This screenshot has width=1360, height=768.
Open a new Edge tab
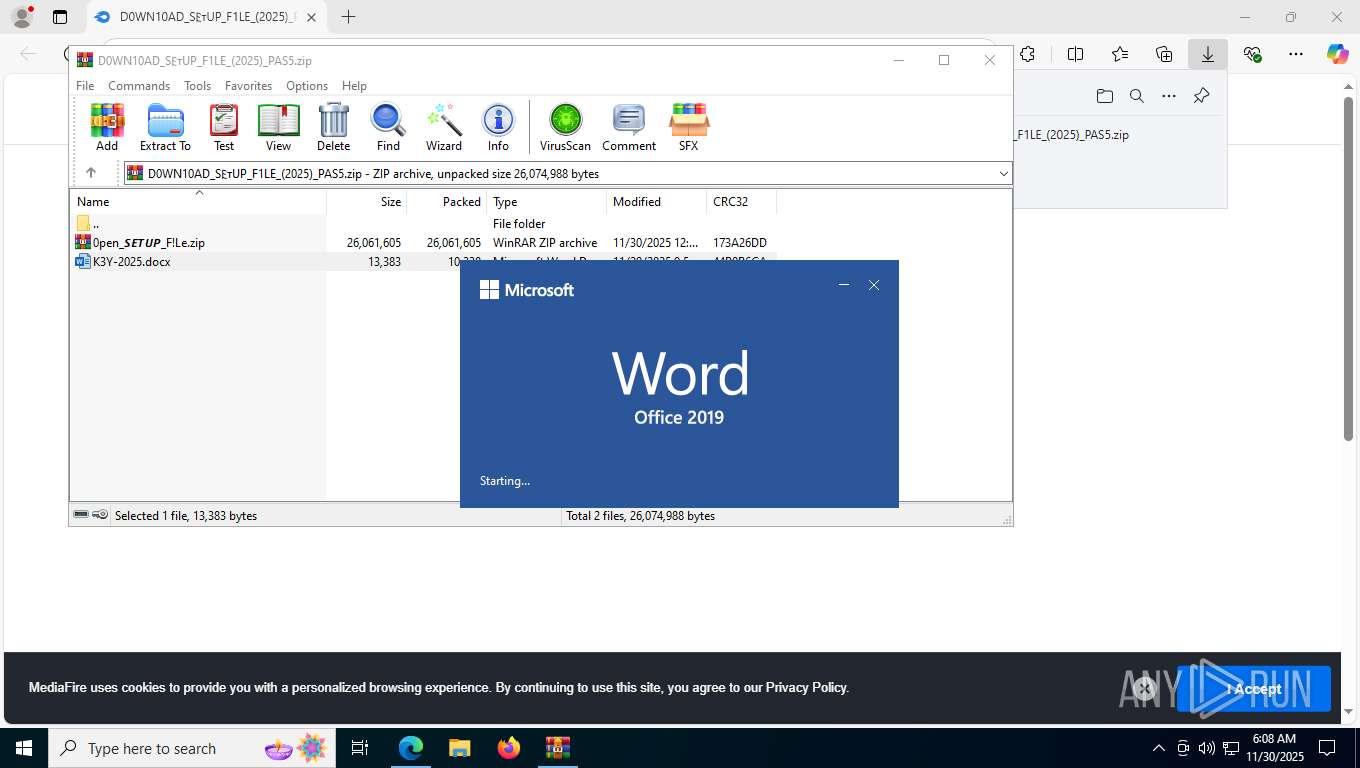(348, 17)
